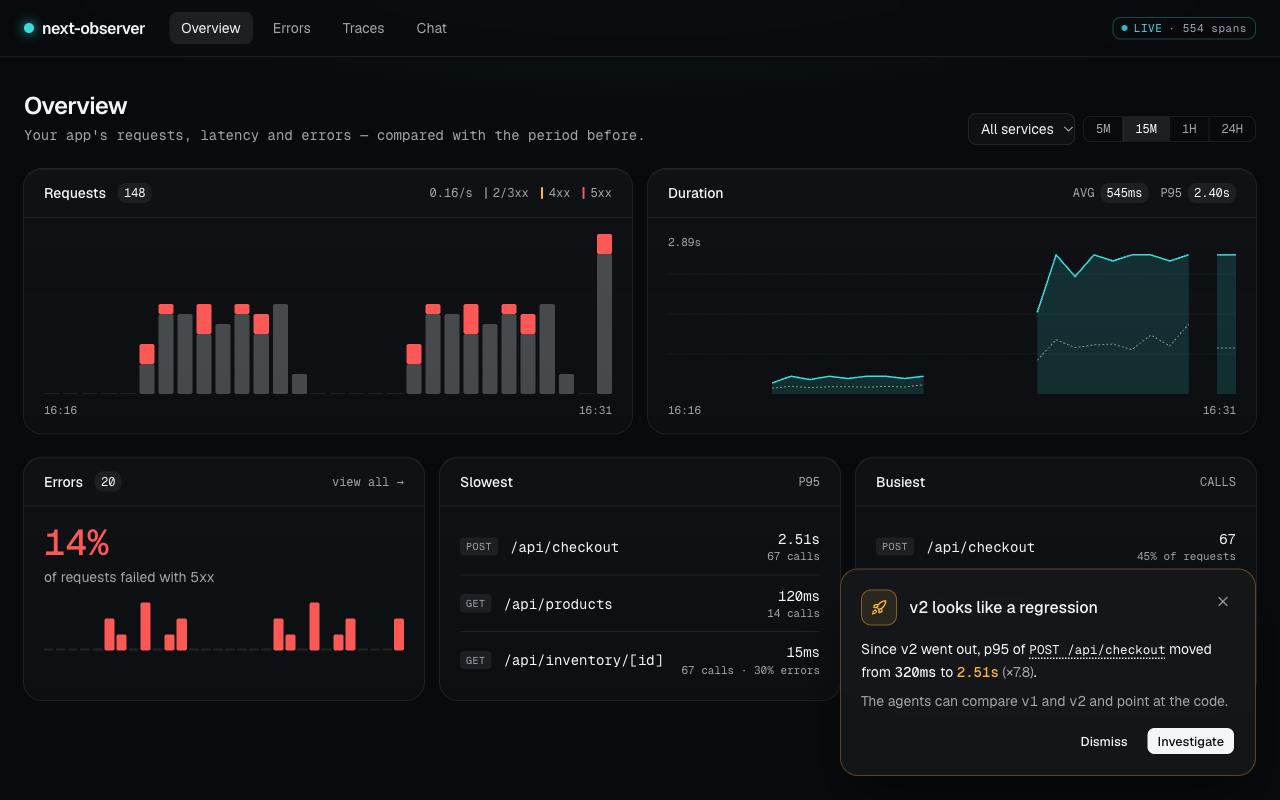Click the 67 calls count in Busiest panel
The width and height of the screenshot is (1280, 800).
tap(1227, 539)
